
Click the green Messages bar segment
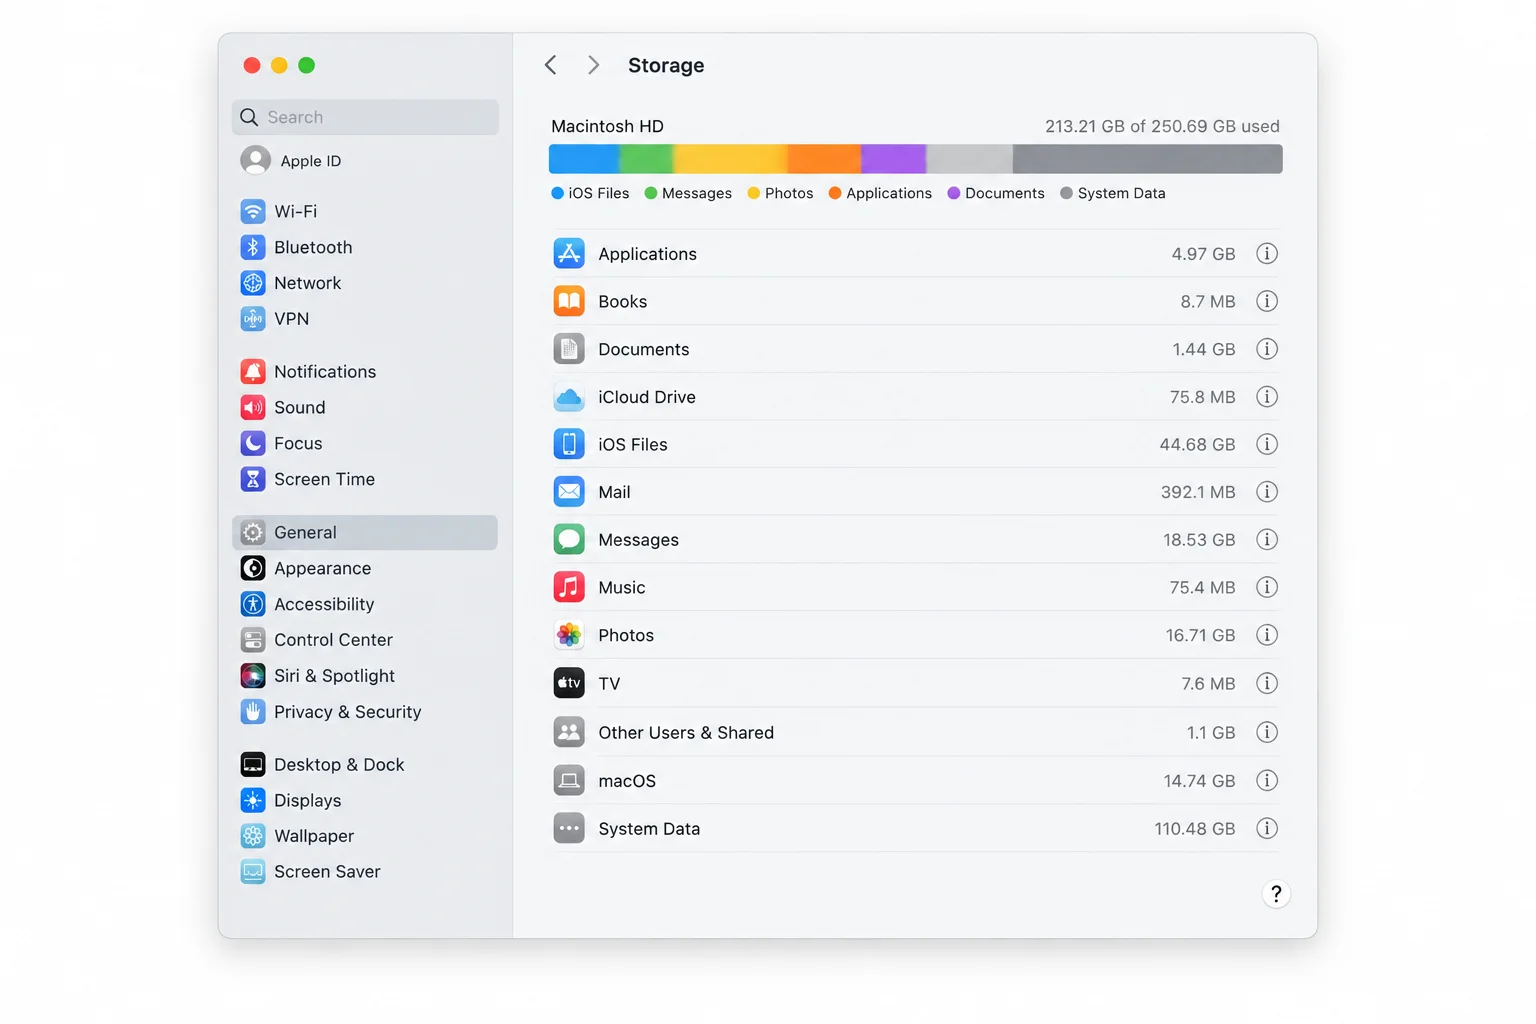647,159
